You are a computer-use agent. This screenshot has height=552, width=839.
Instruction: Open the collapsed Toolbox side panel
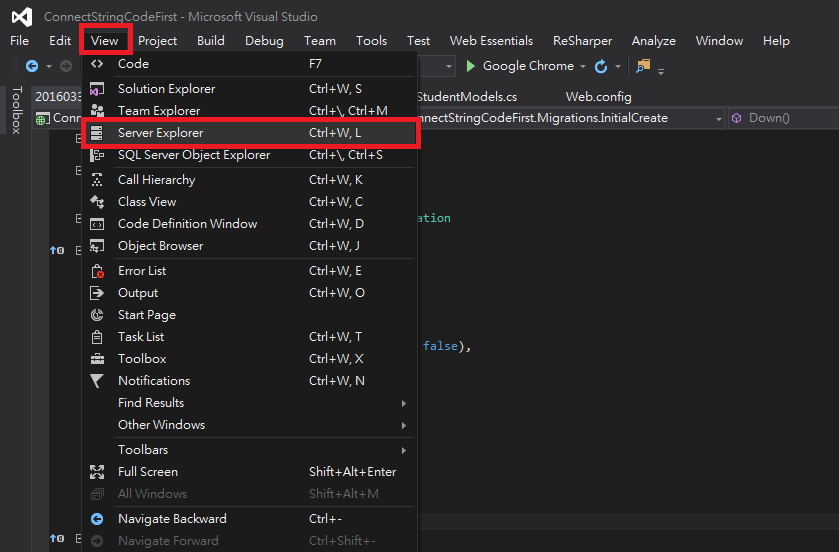click(17, 110)
